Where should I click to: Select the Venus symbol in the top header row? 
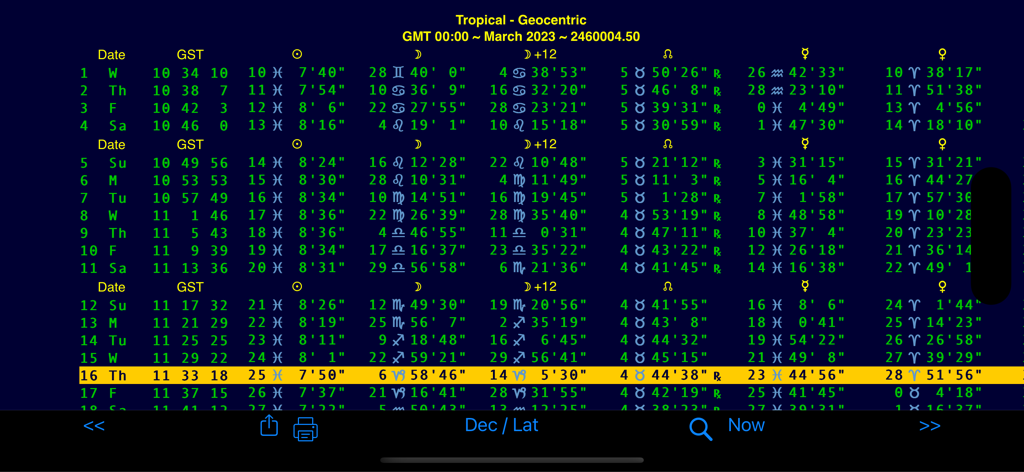(x=941, y=55)
